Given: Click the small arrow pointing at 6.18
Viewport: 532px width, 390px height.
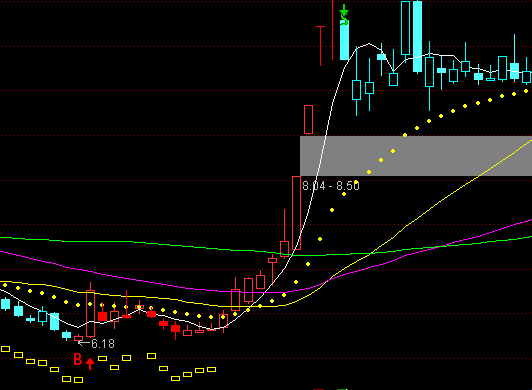Looking at the screenshot, I should pos(84,343).
